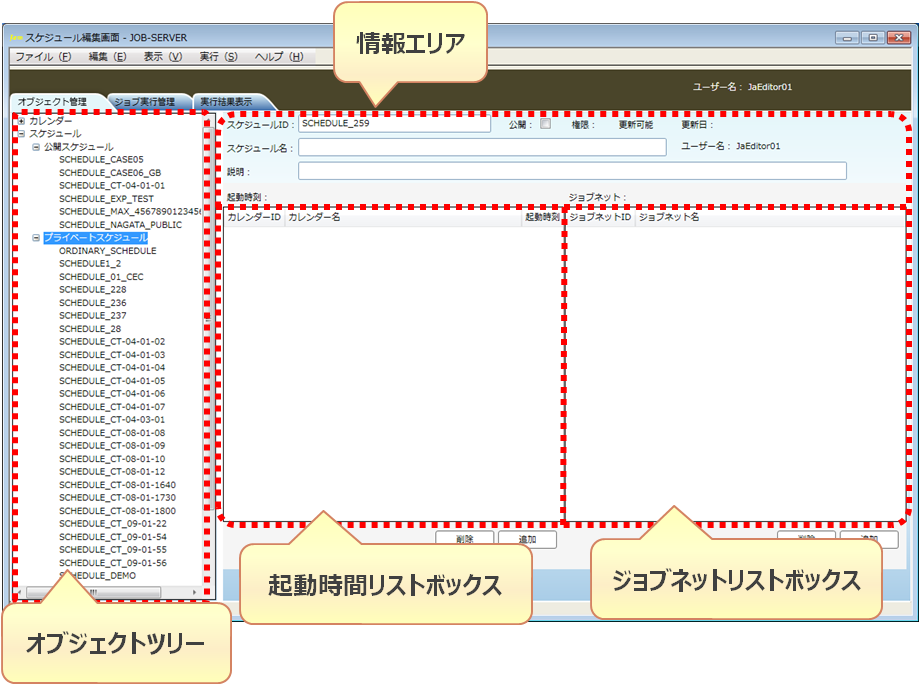Switch to the ジョブ実行管理 tab

[144, 102]
